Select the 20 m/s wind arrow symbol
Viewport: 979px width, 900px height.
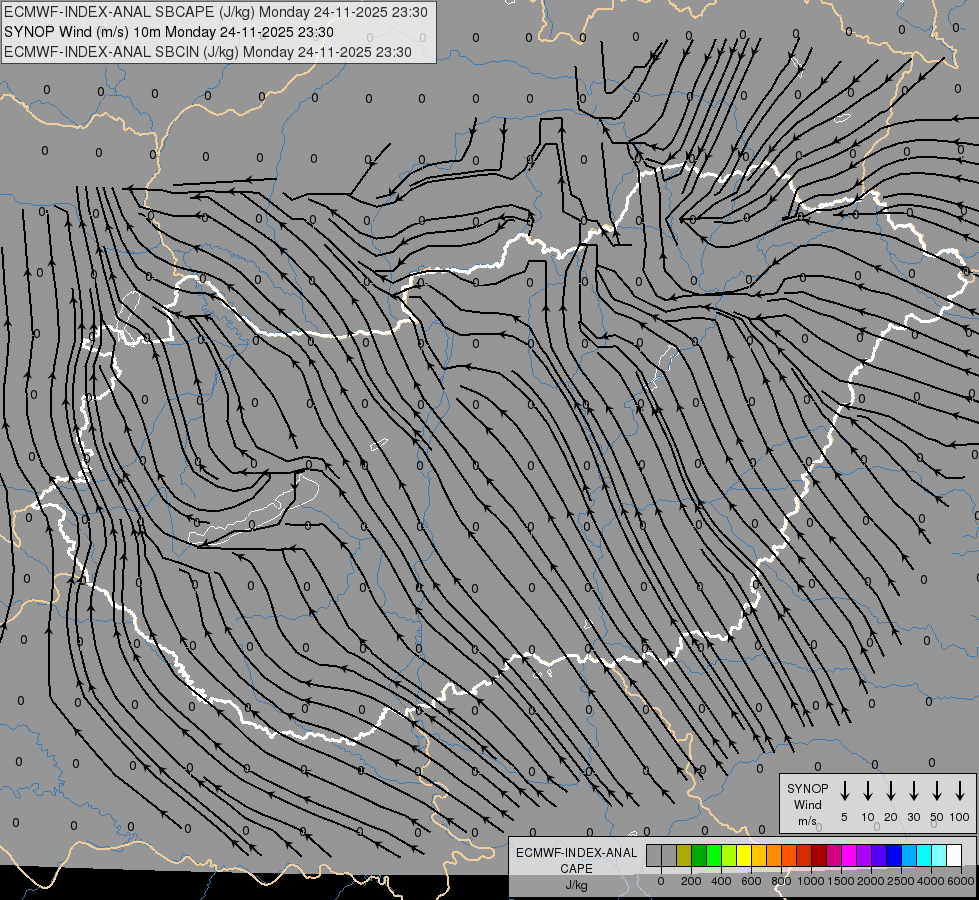pos(891,792)
